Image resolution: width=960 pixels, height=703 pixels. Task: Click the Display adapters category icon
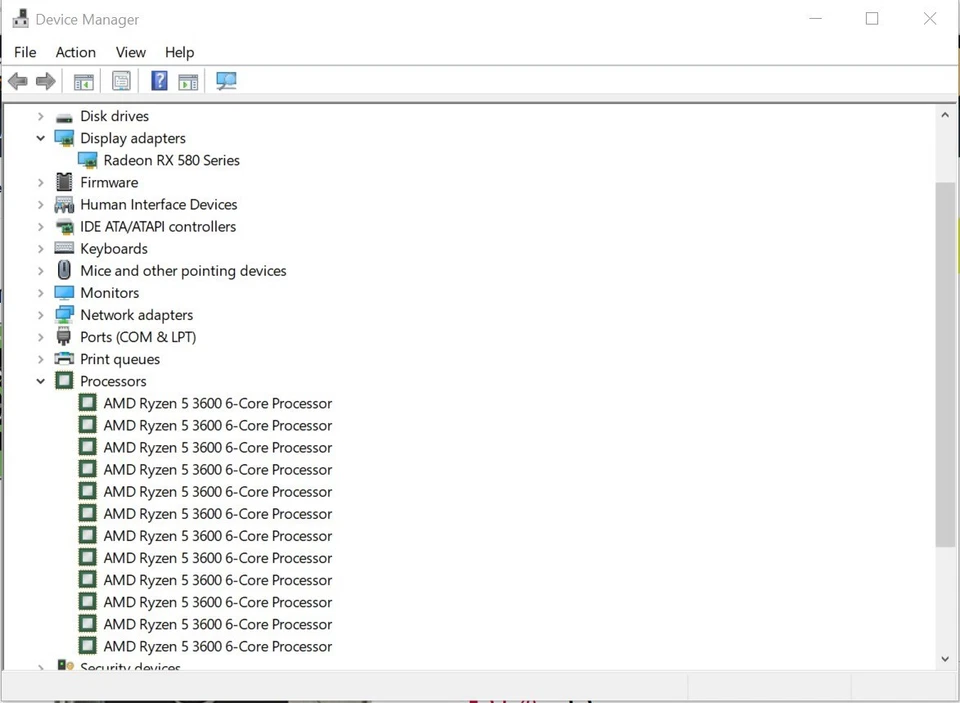click(x=64, y=138)
